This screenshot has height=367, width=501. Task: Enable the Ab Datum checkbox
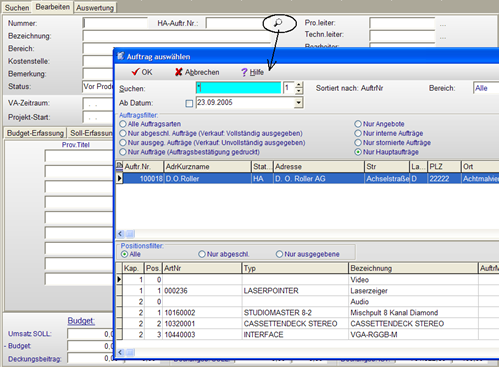coord(189,103)
